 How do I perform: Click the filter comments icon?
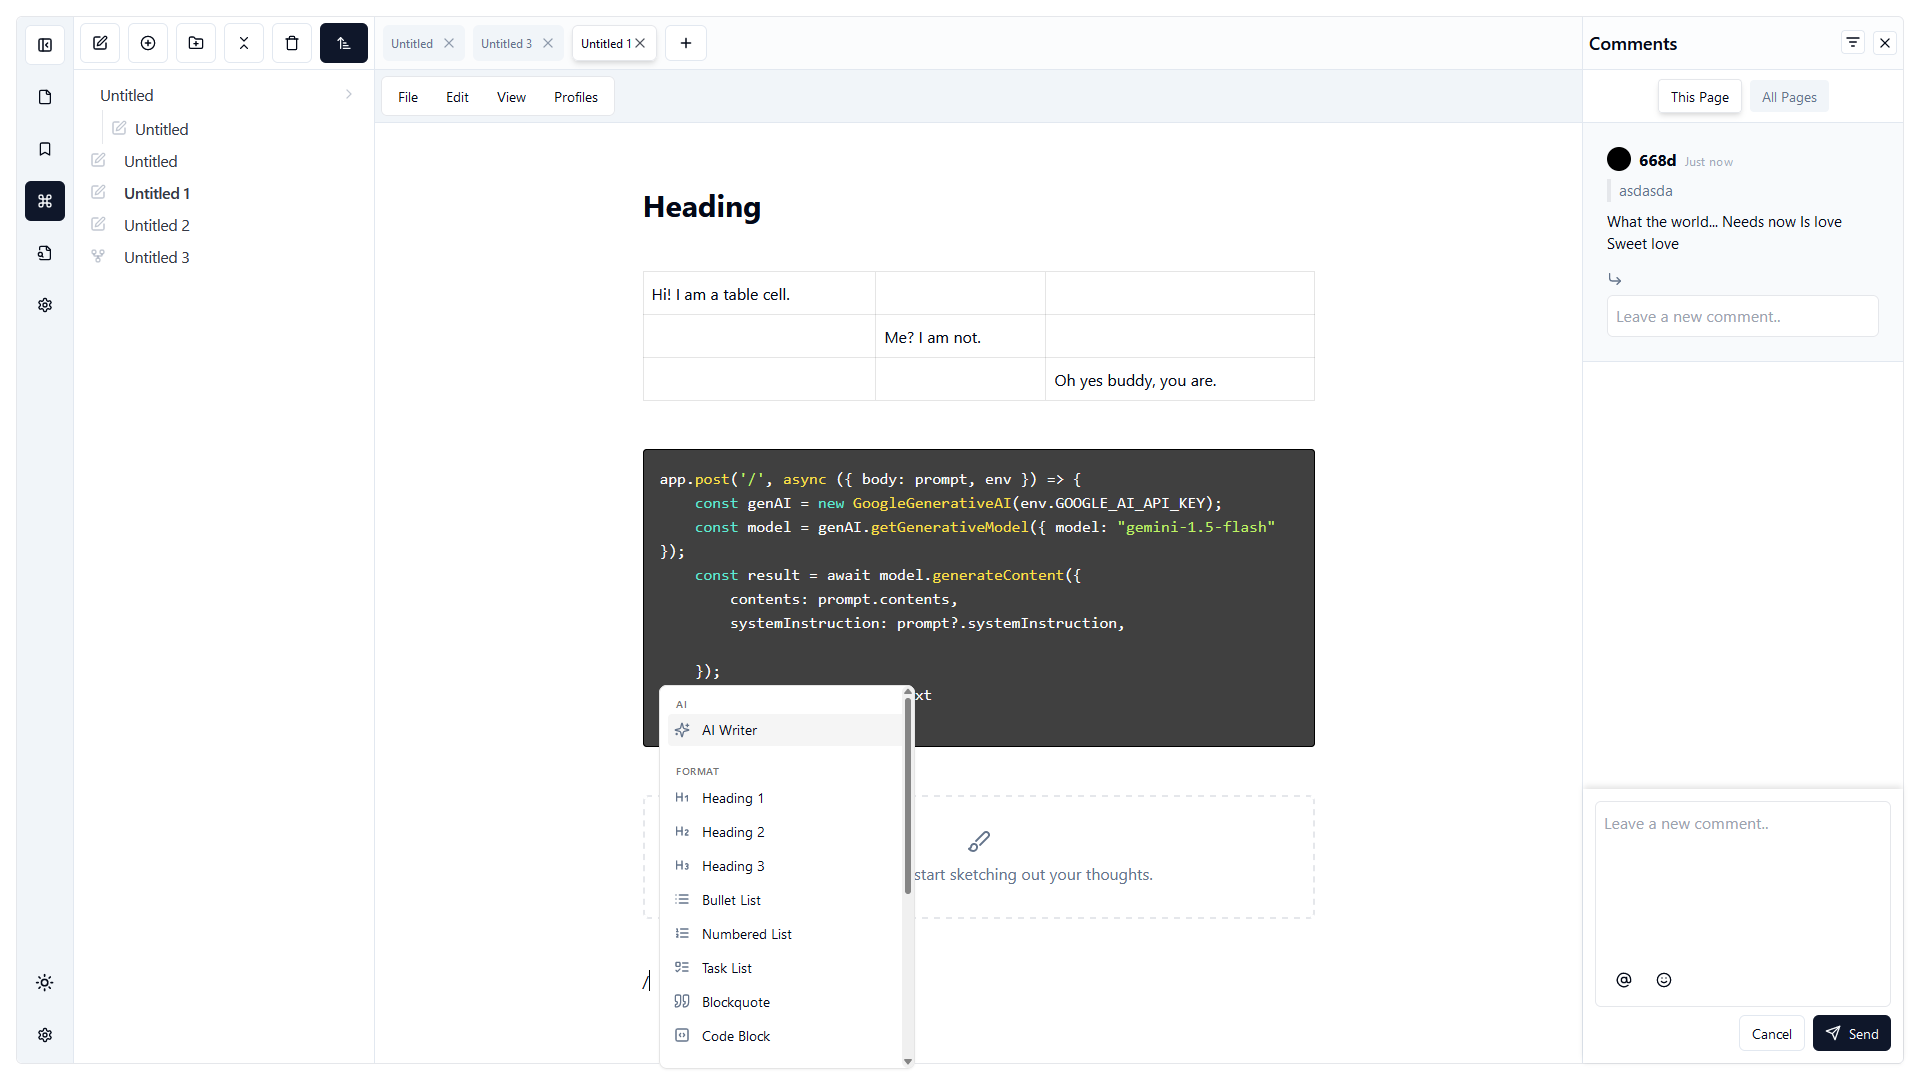(x=1852, y=43)
